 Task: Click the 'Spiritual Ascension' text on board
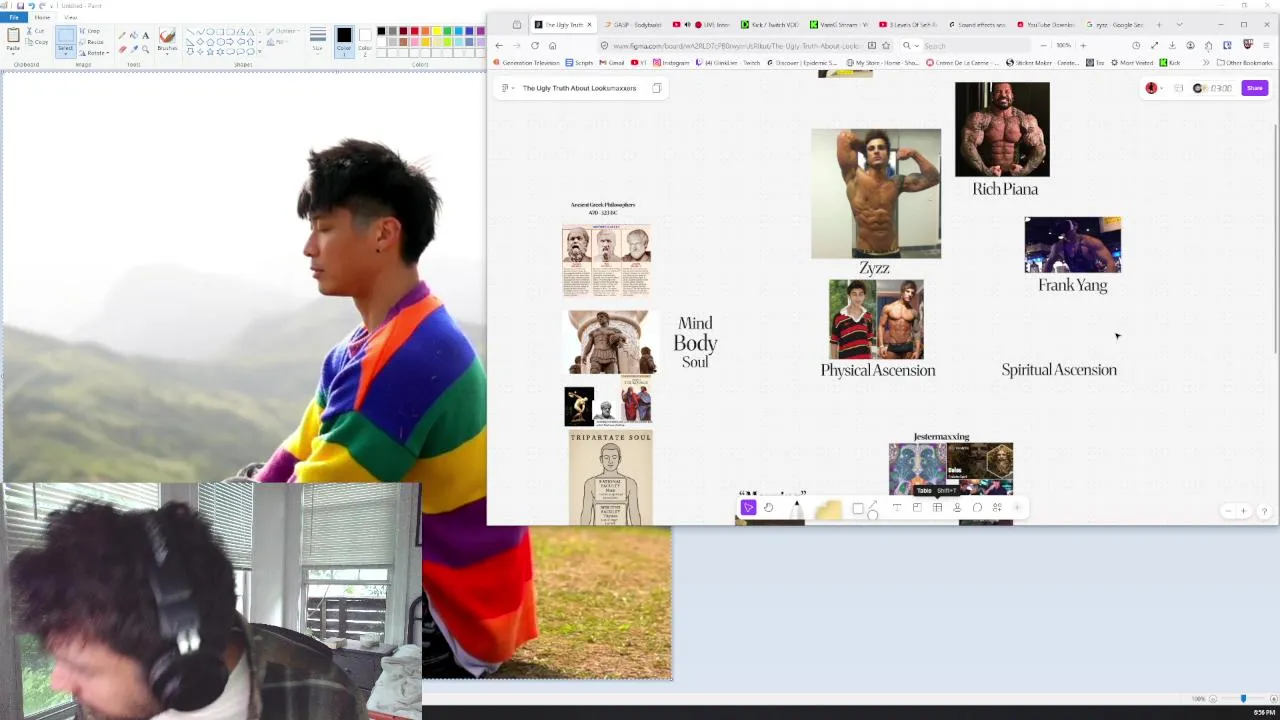1059,370
